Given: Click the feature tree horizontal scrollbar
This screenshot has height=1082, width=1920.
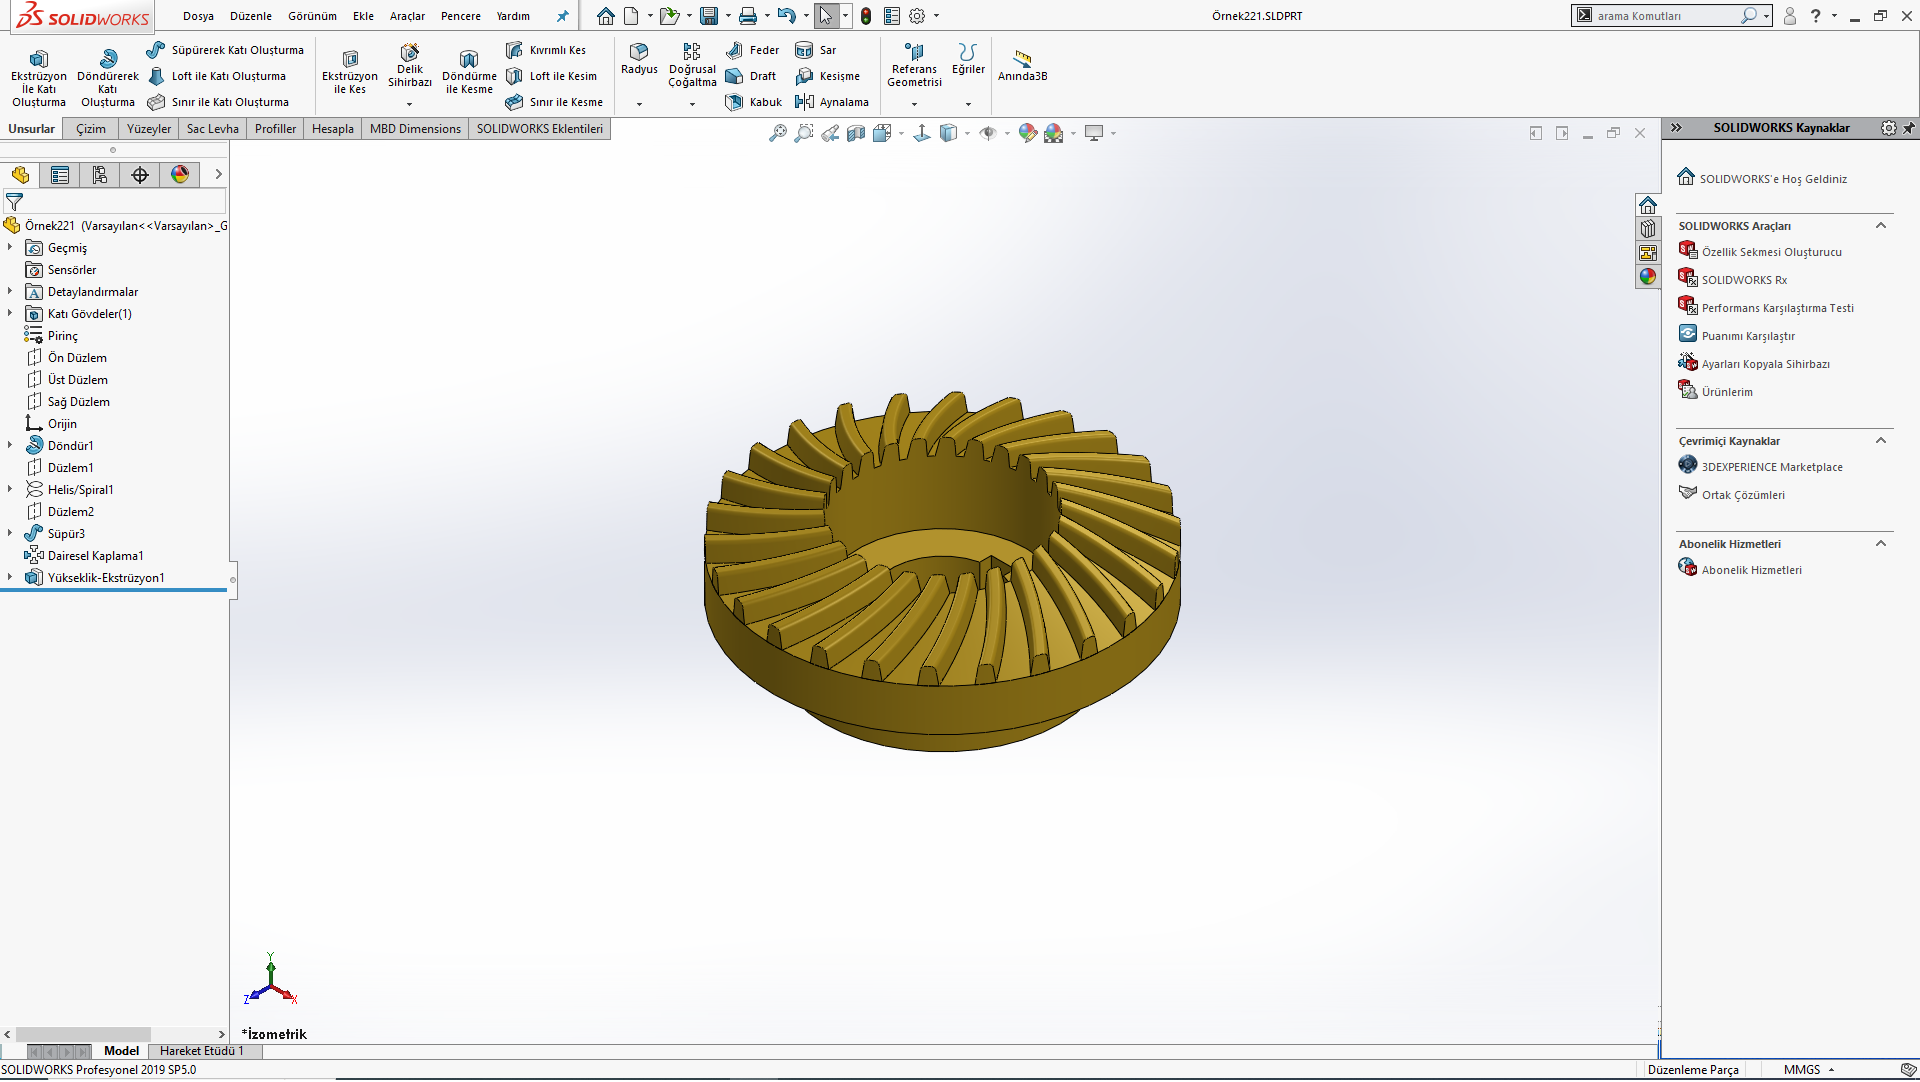Looking at the screenshot, I should [x=83, y=1034].
